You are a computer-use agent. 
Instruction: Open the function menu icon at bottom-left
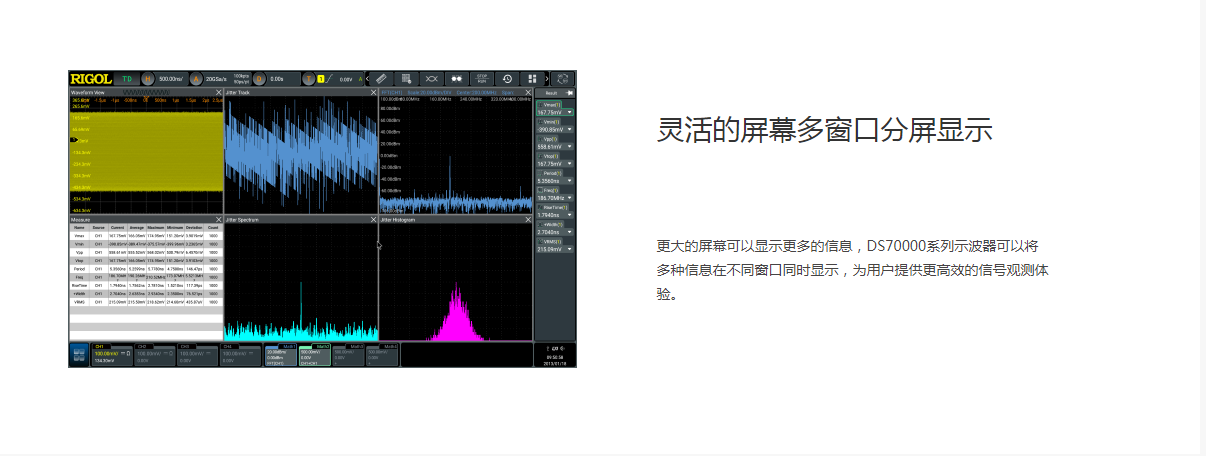[x=79, y=354]
